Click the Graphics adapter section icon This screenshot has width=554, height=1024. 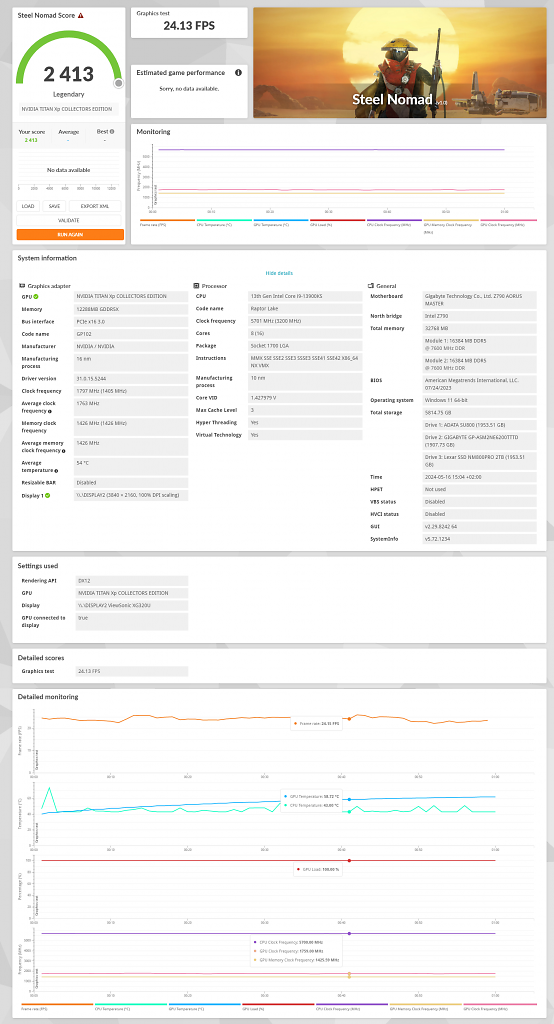tap(22, 285)
